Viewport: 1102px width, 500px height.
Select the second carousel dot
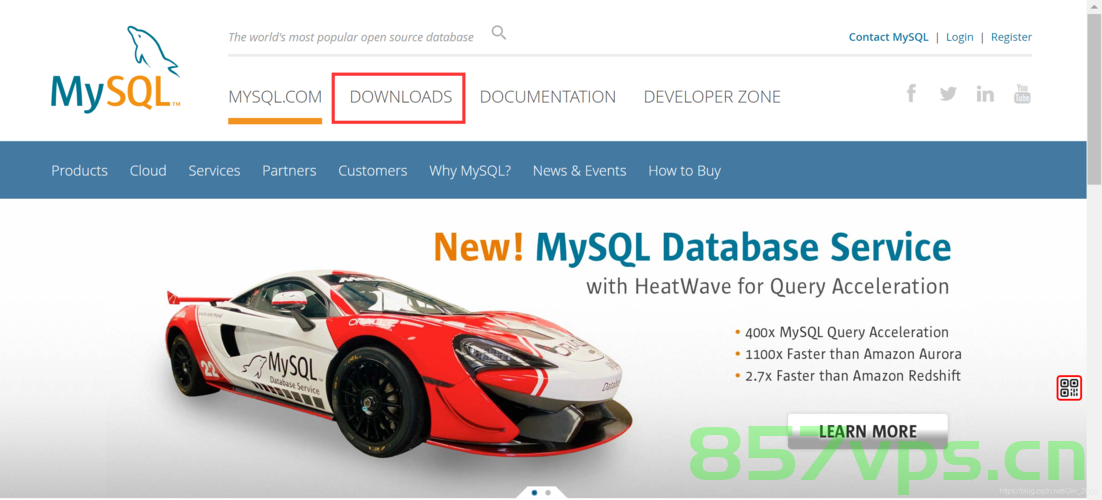pos(548,492)
